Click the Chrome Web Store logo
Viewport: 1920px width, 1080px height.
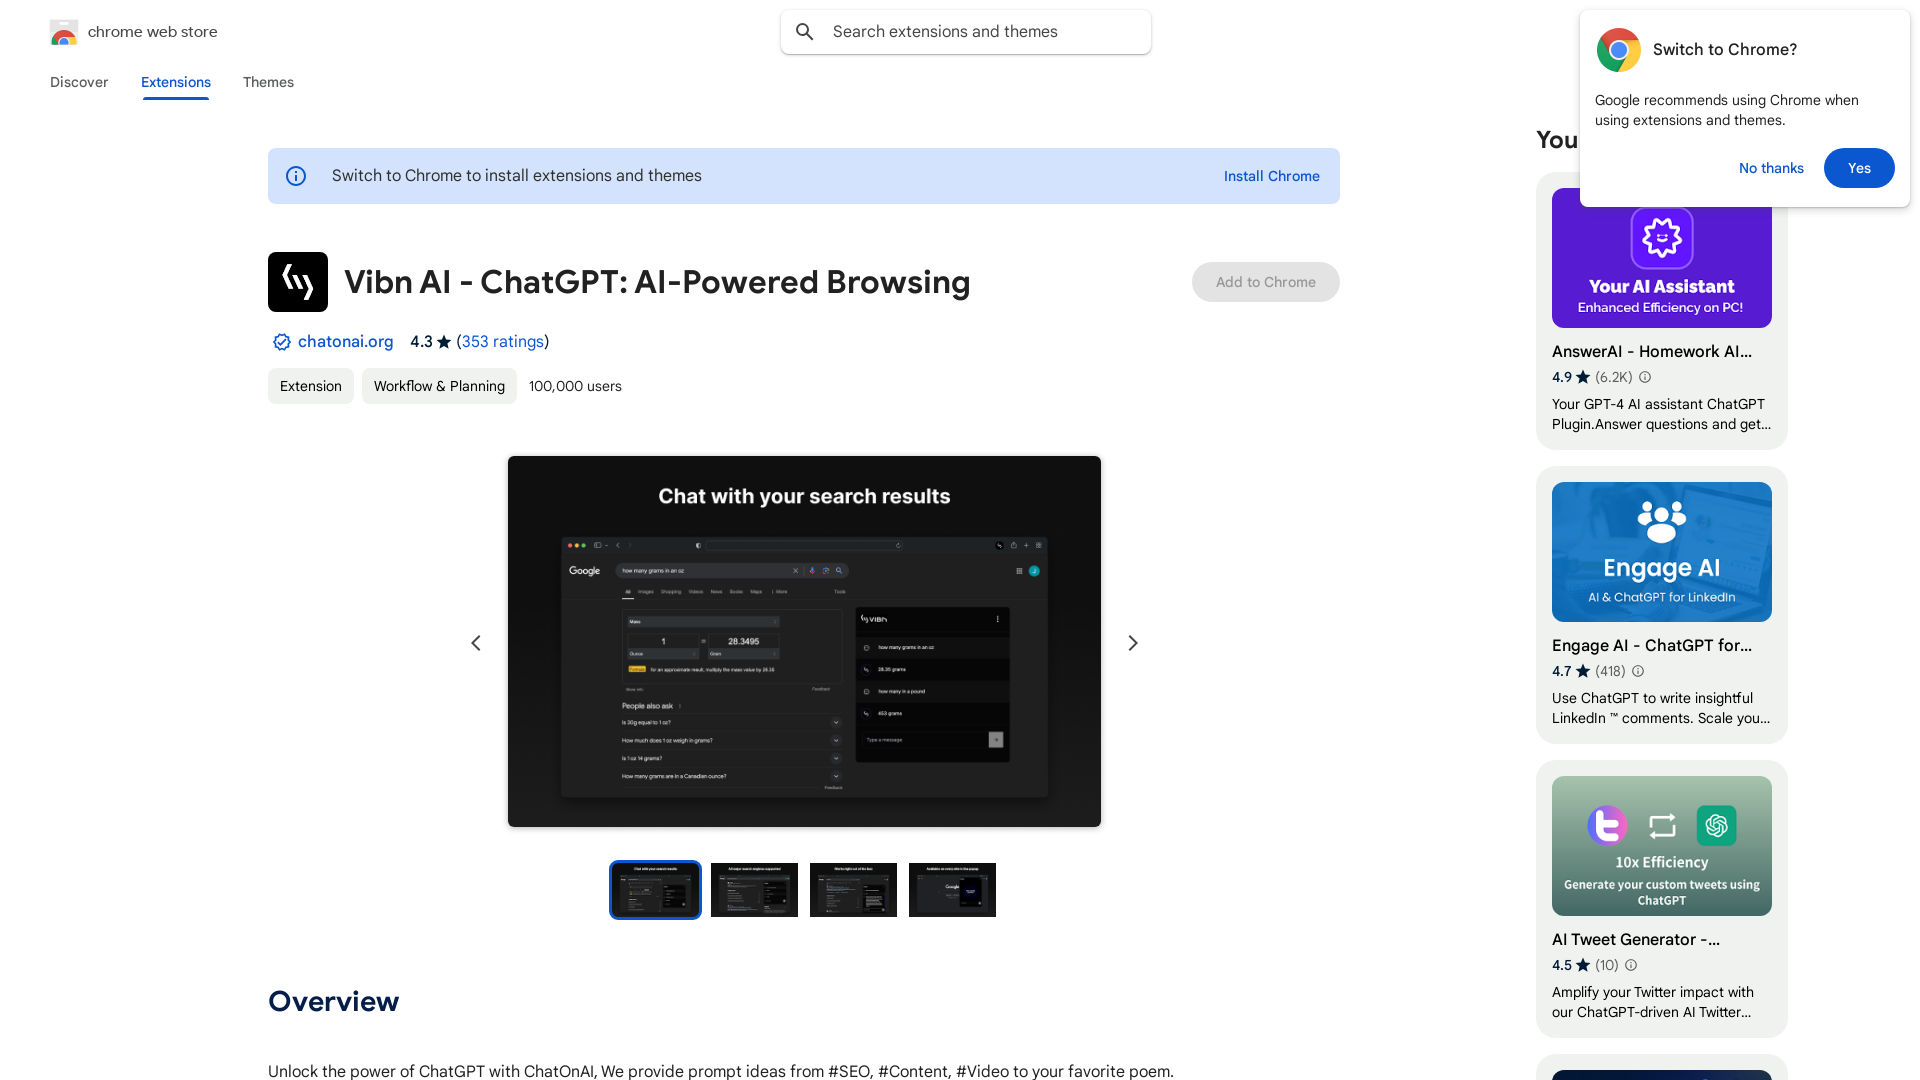[x=64, y=32]
